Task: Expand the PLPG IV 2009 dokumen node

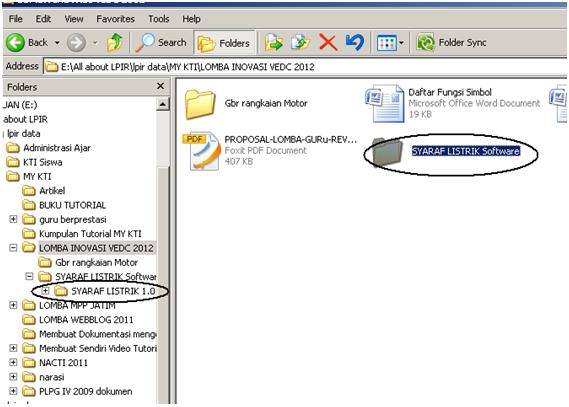Action: click(13, 391)
